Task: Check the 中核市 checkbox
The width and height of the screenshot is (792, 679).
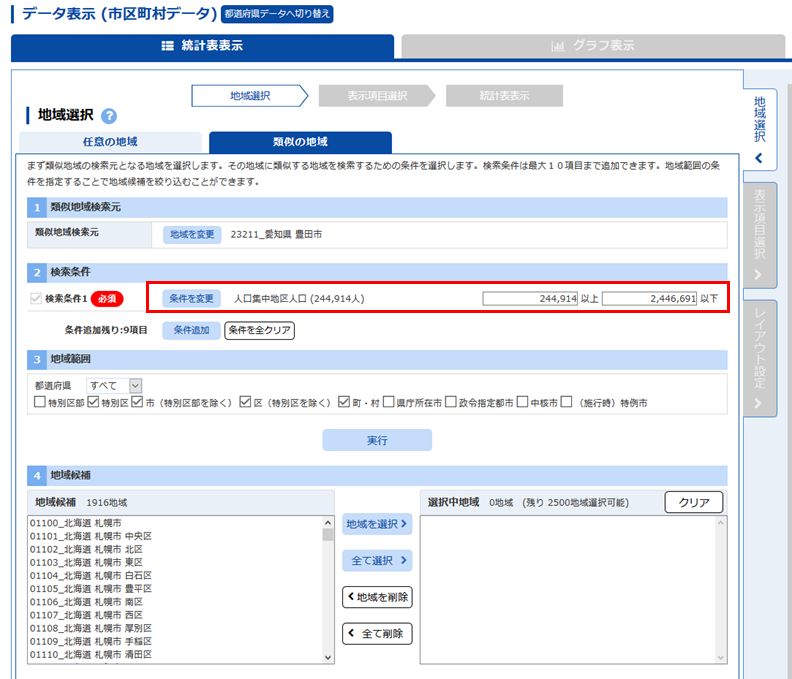Action: 523,403
